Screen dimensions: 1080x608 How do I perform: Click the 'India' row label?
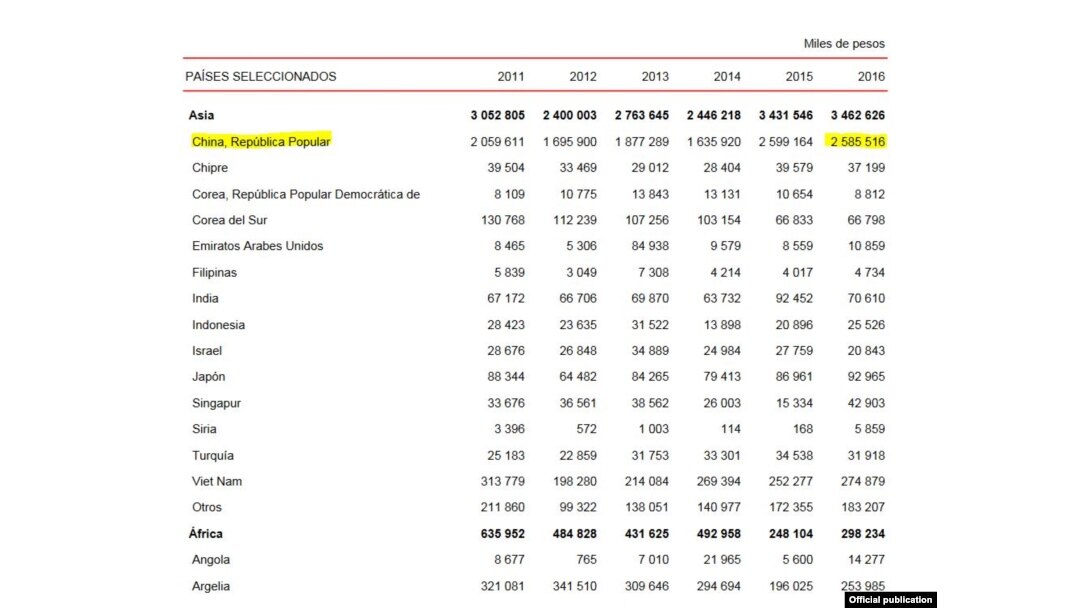pyautogui.click(x=205, y=298)
